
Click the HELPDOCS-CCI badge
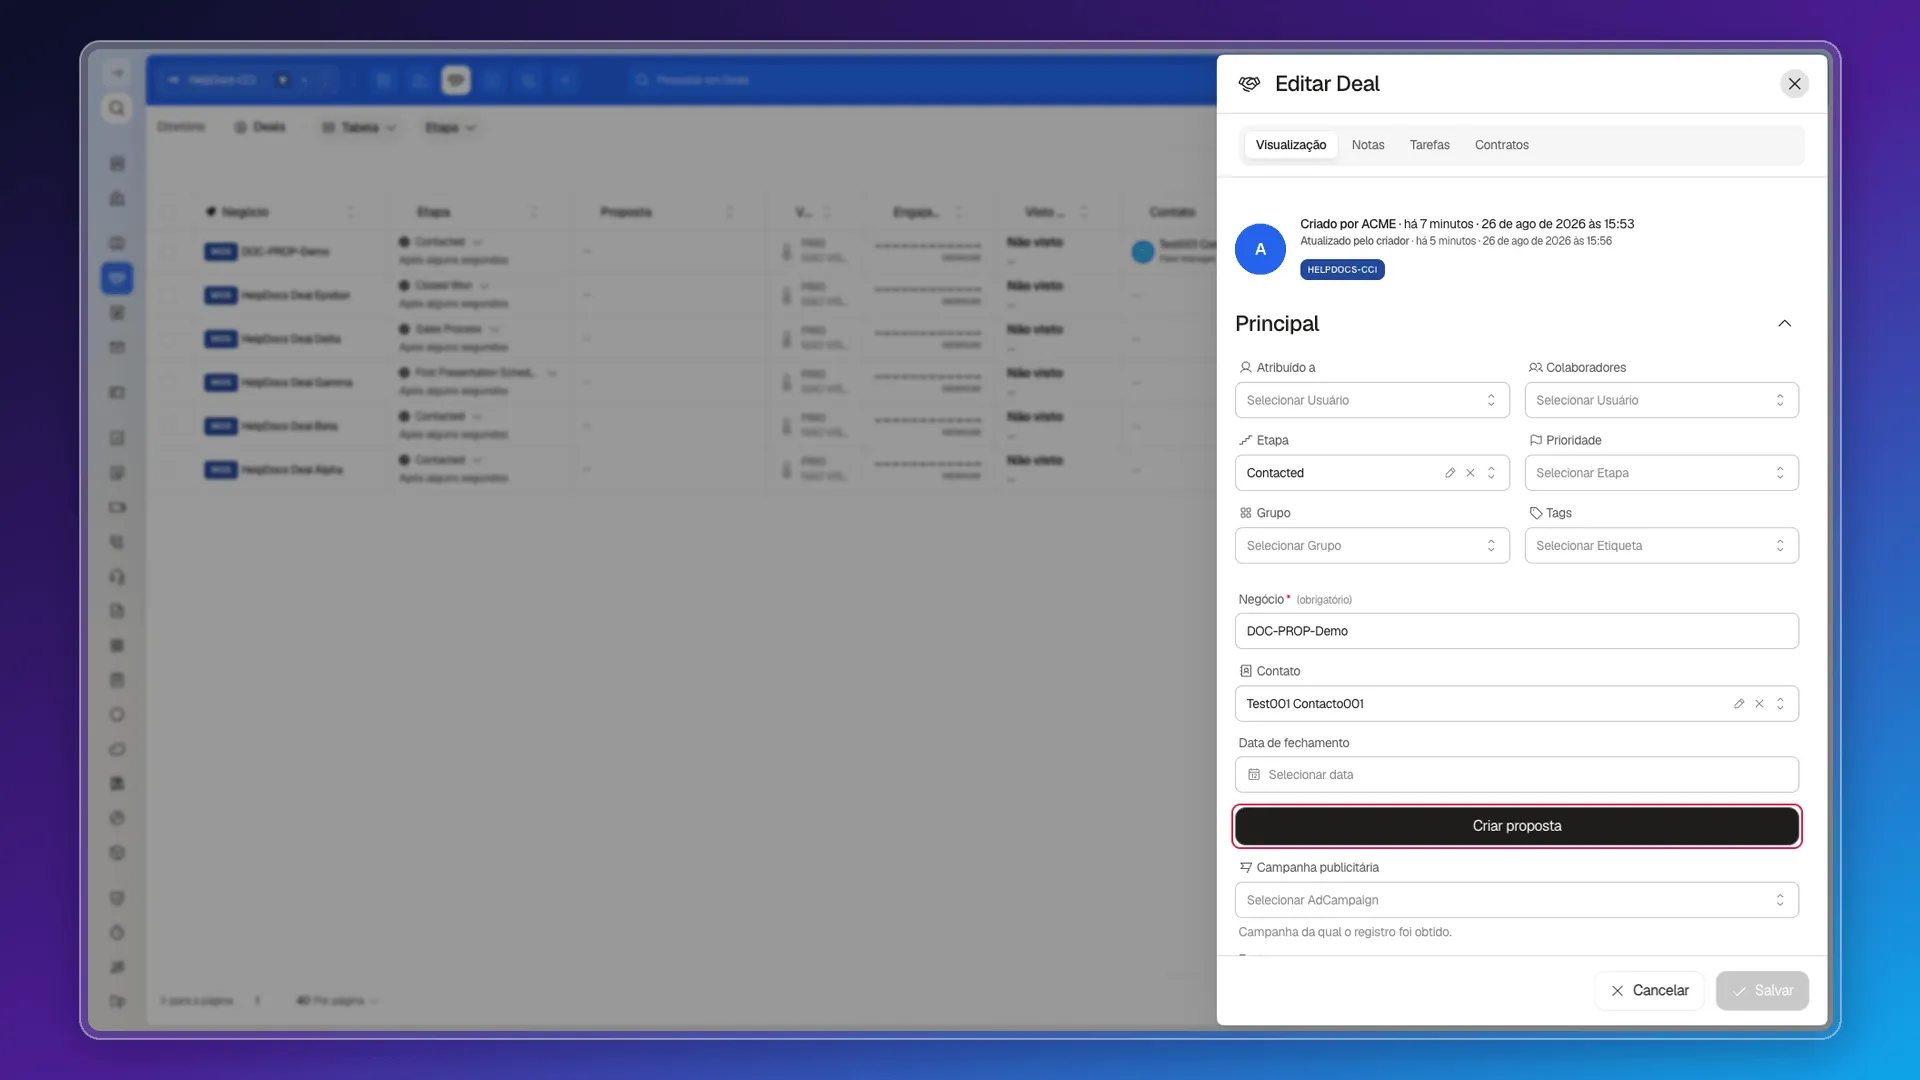1342,270
